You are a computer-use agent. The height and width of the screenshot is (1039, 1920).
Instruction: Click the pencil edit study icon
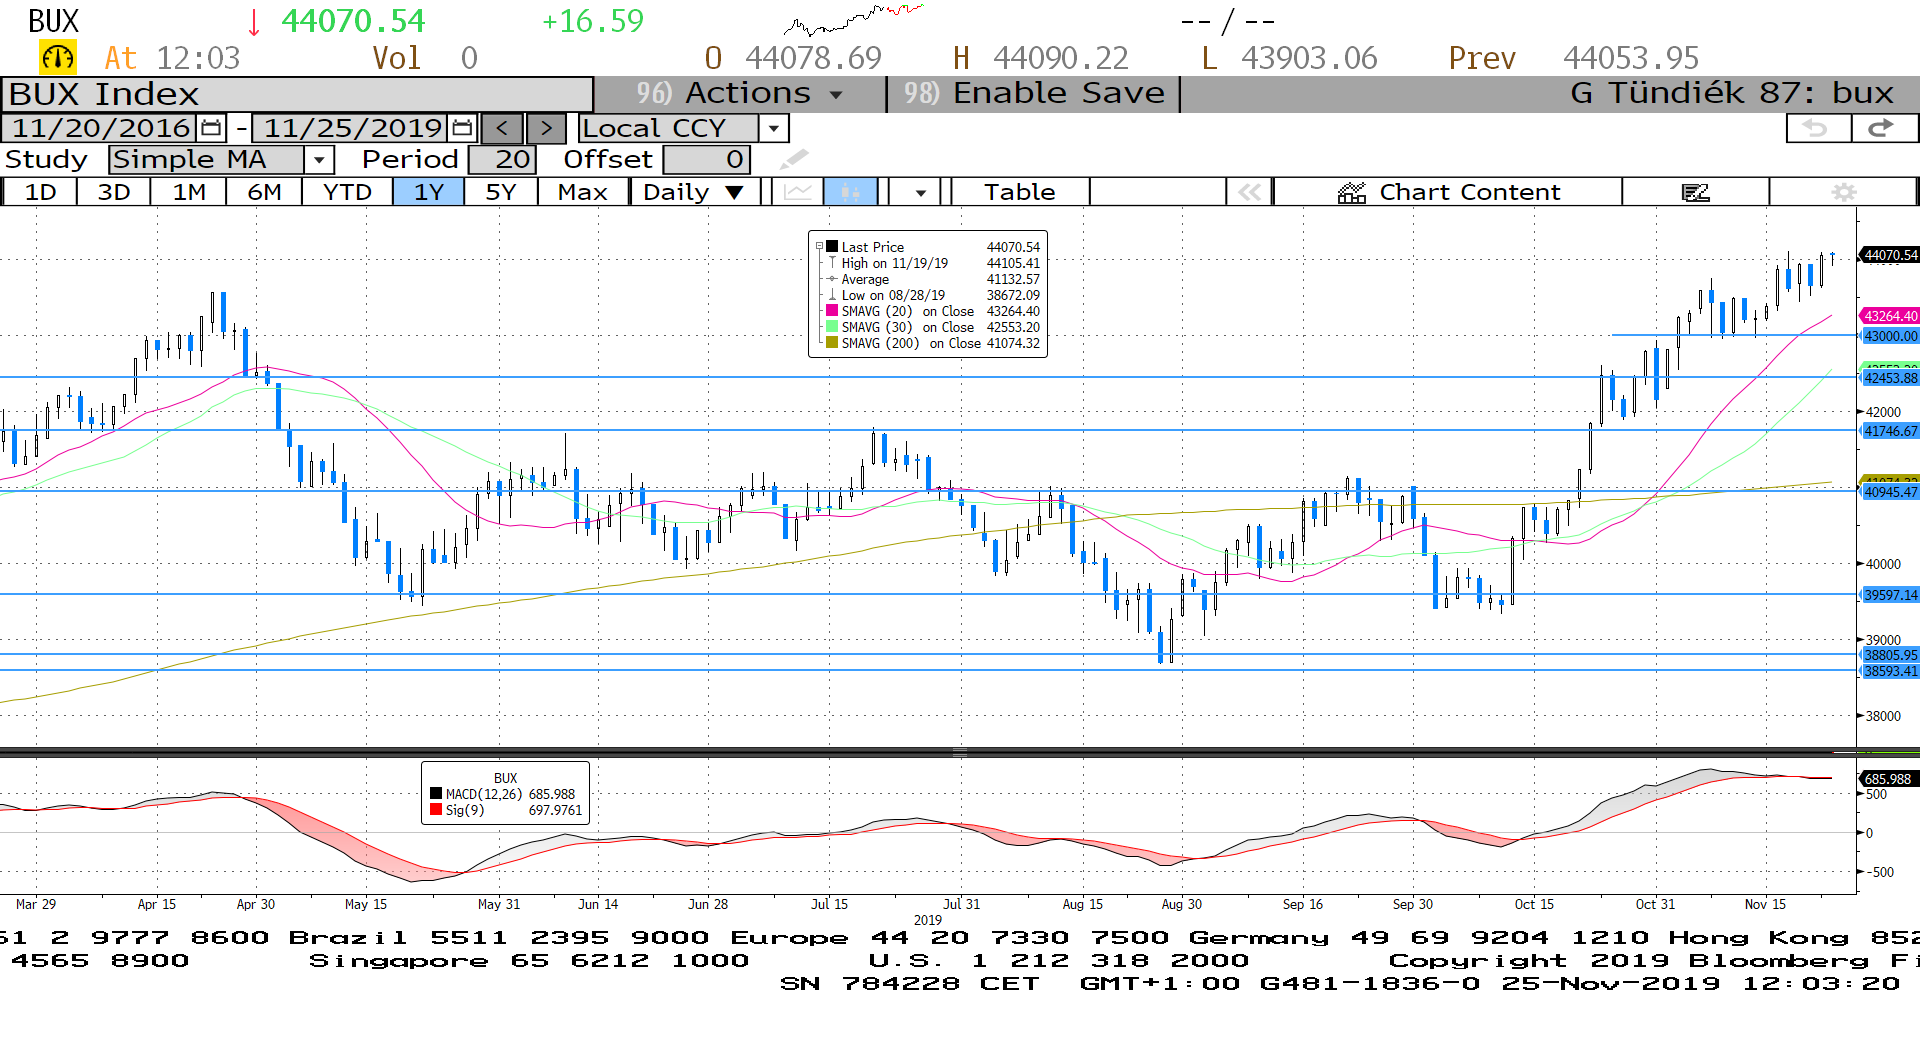[794, 159]
